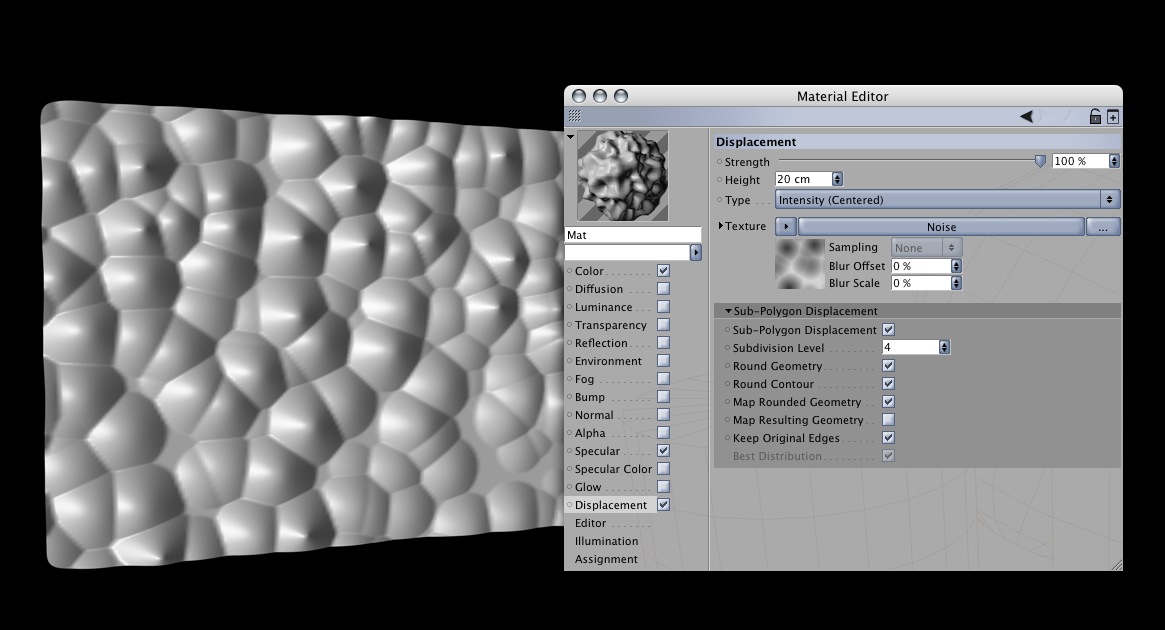The image size is (1165, 630).
Task: Select the Luminance channel label
Action: pyautogui.click(x=603, y=307)
